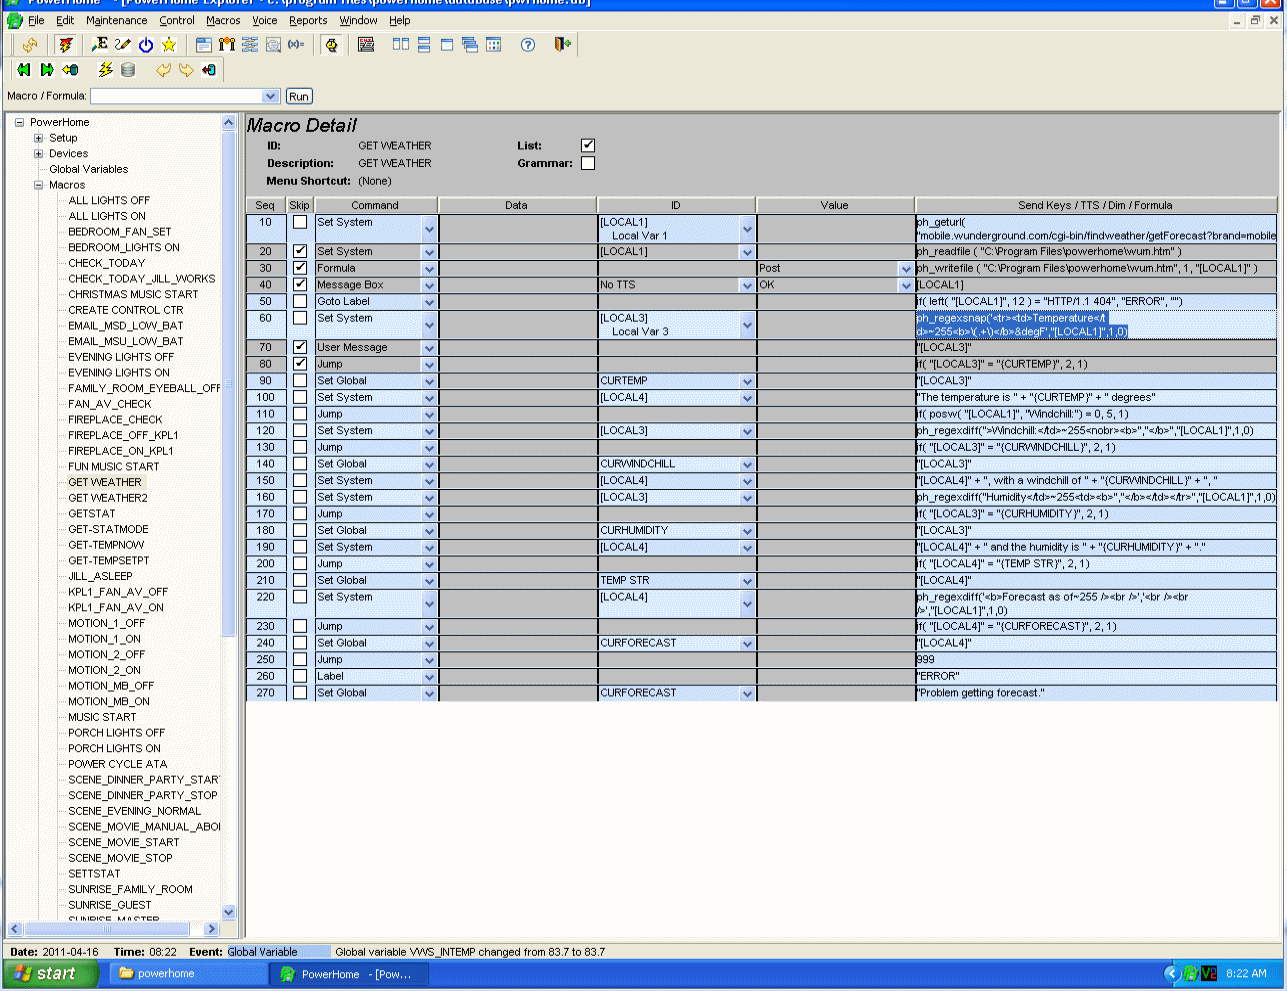The width and height of the screenshot is (1287, 991).
Task: Open the Macros menu
Action: coord(223,20)
